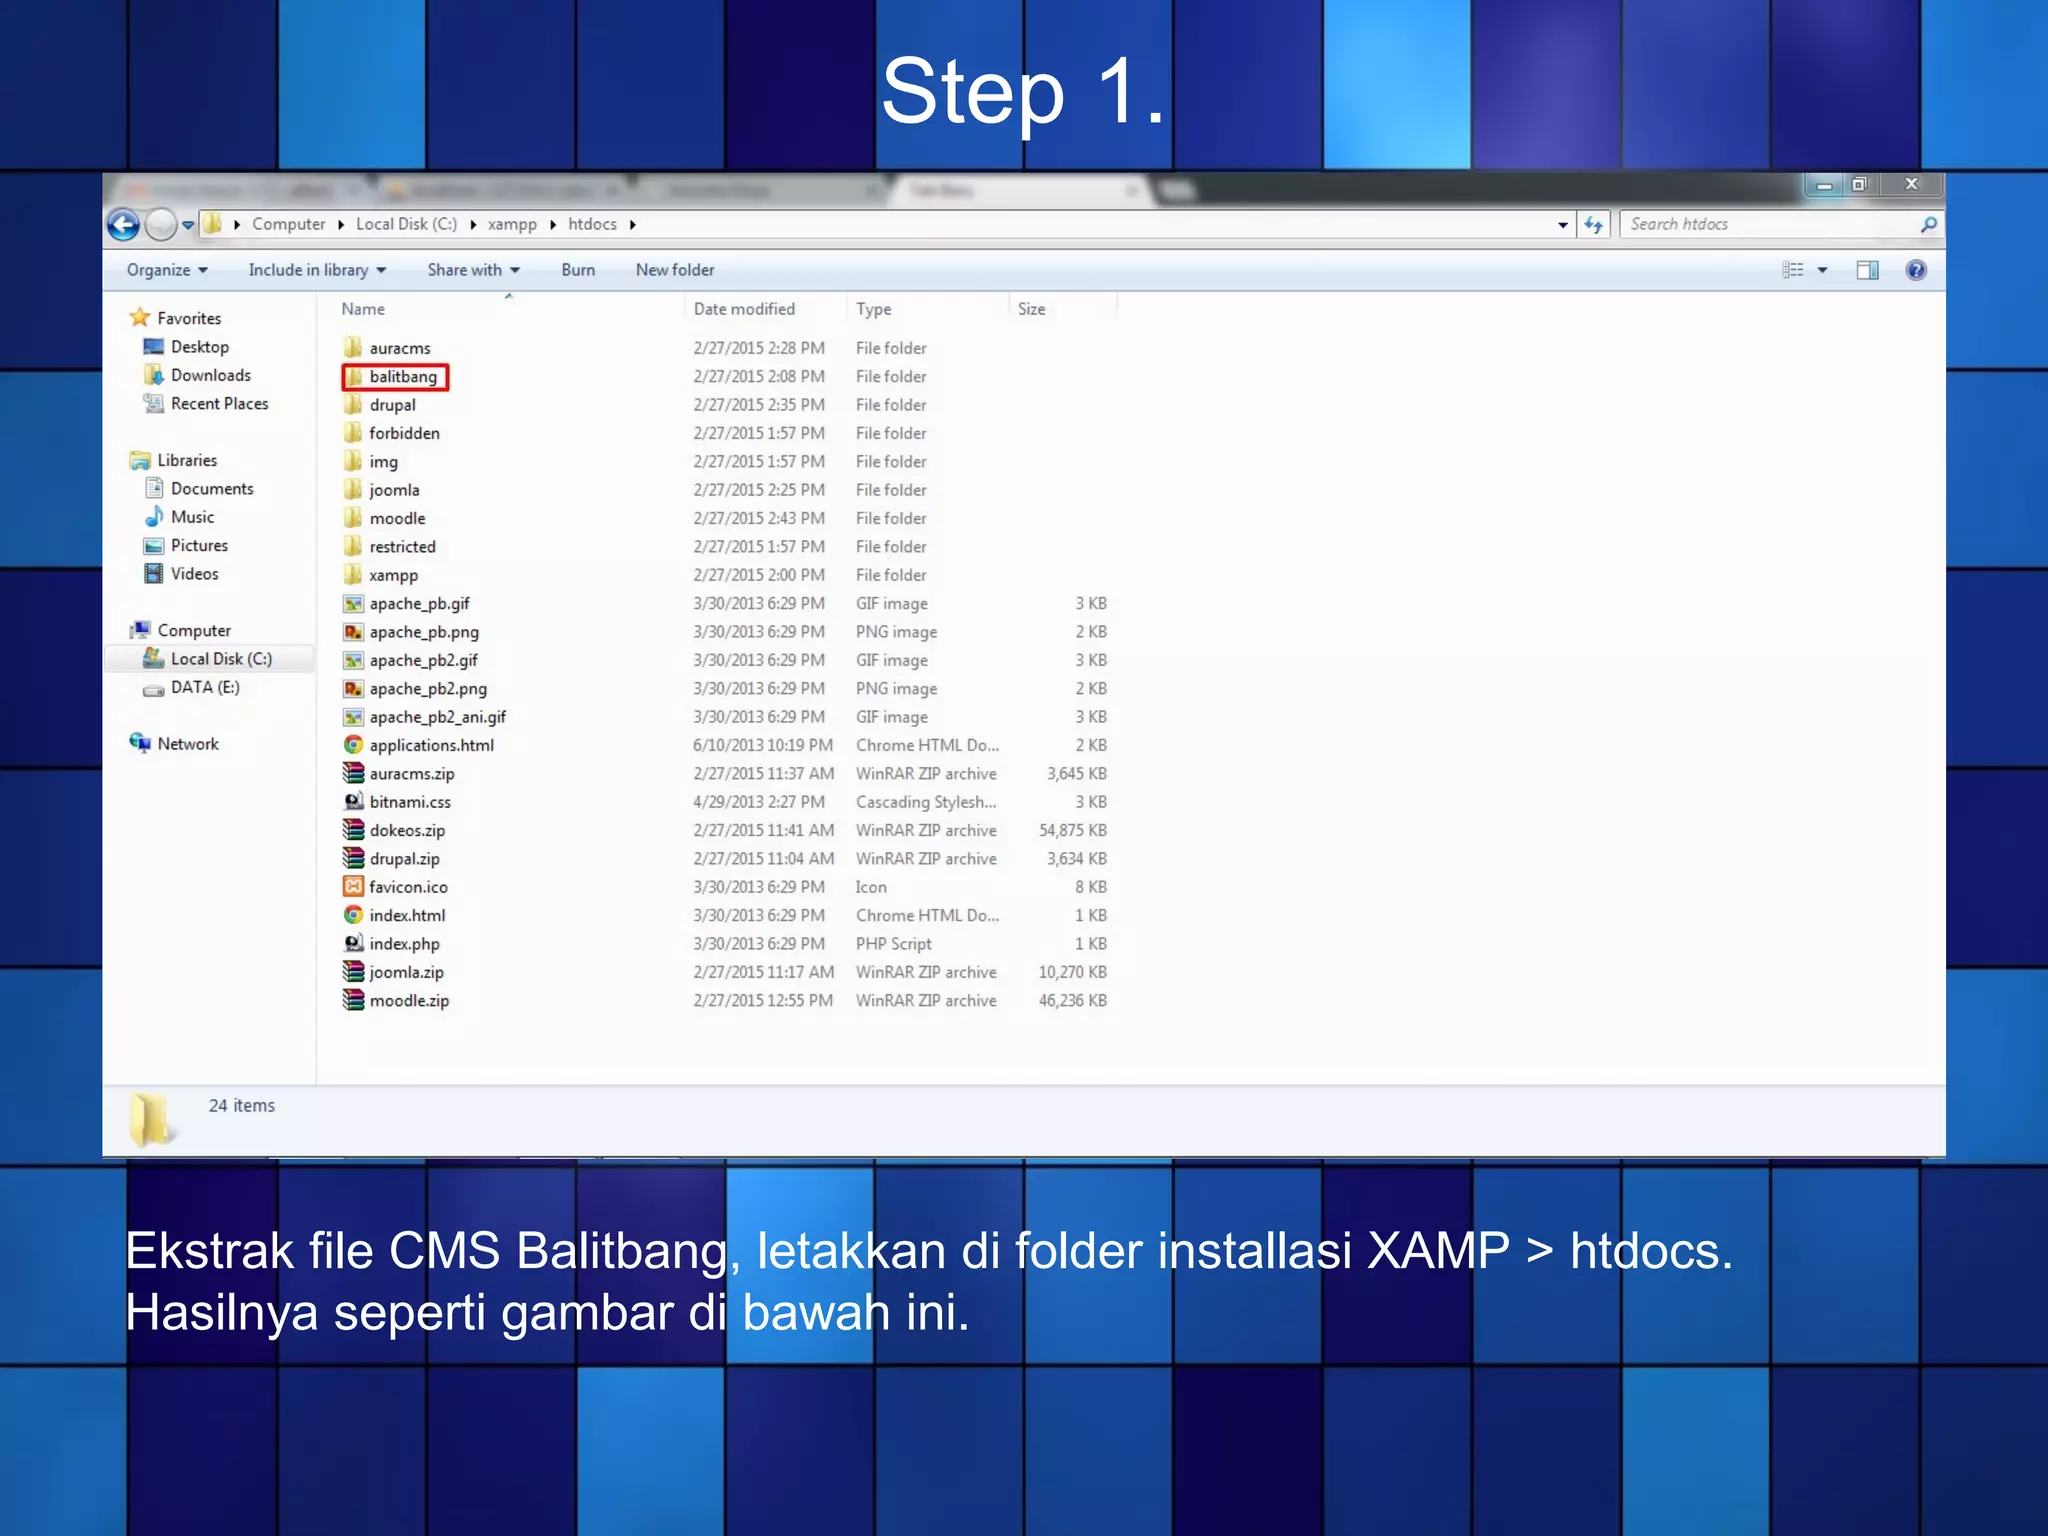Open the address bar history dropdown
The image size is (2048, 1536).
(x=1562, y=225)
